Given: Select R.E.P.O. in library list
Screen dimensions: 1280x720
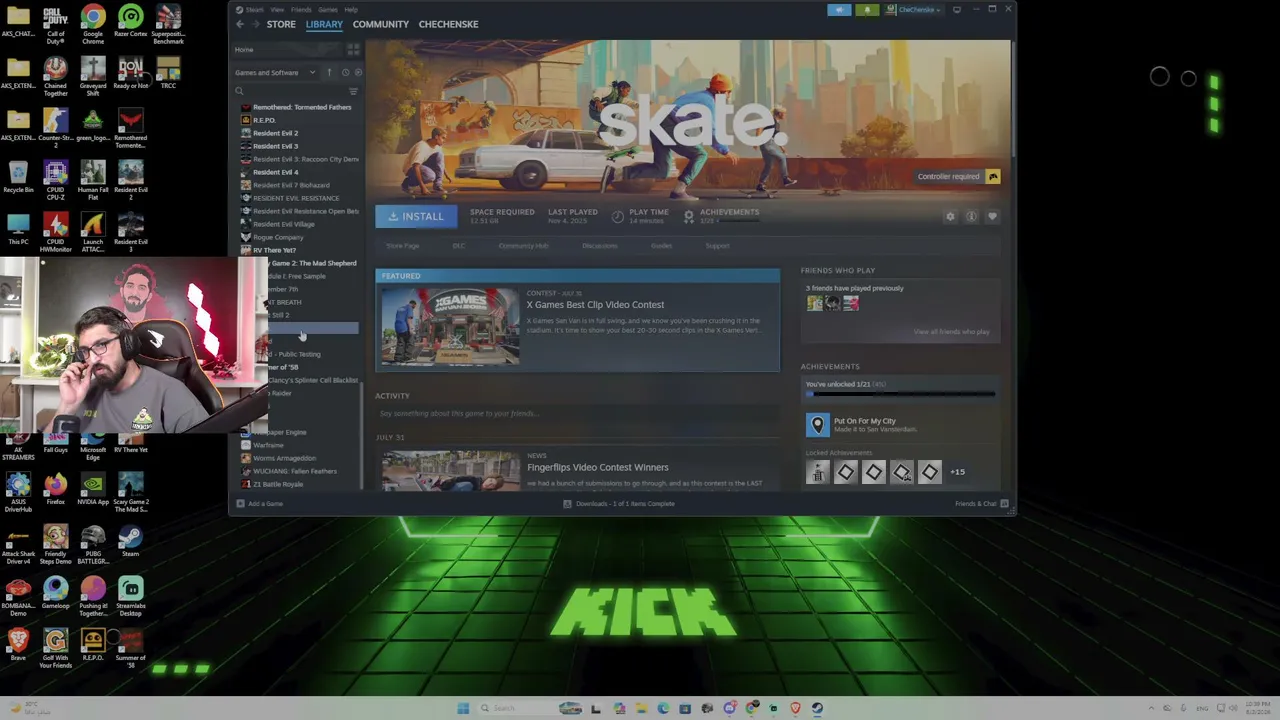Looking at the screenshot, I should point(264,120).
